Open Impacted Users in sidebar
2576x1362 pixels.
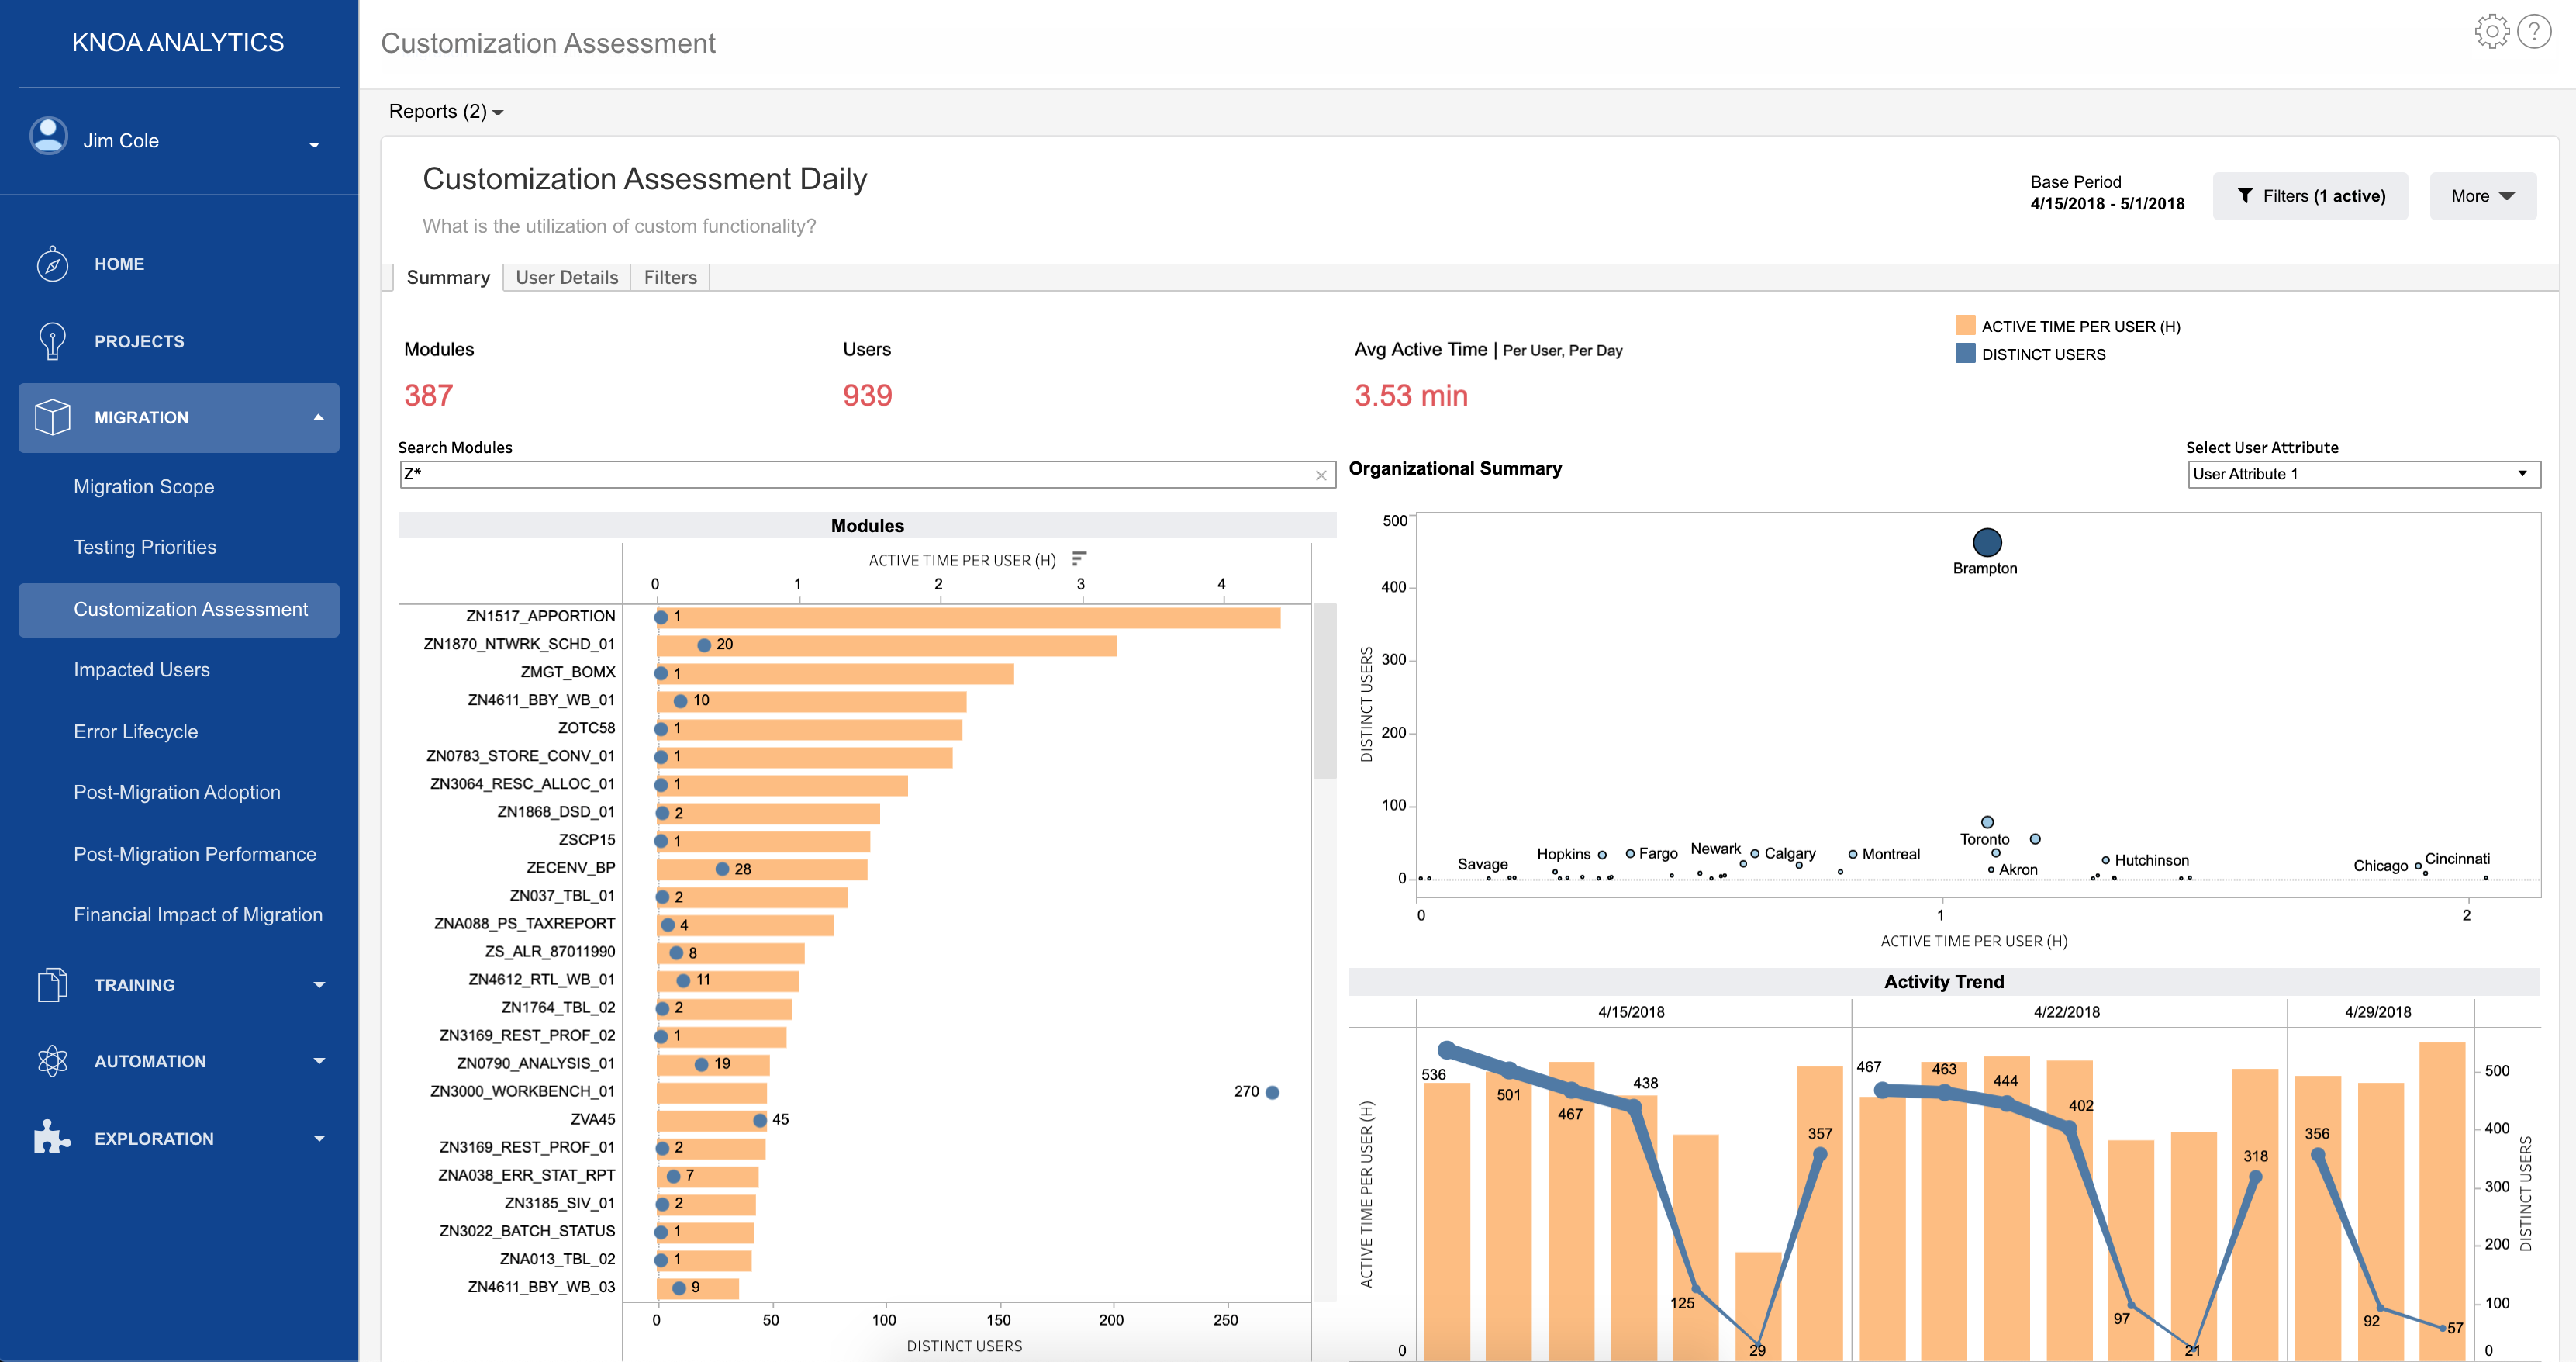click(142, 670)
